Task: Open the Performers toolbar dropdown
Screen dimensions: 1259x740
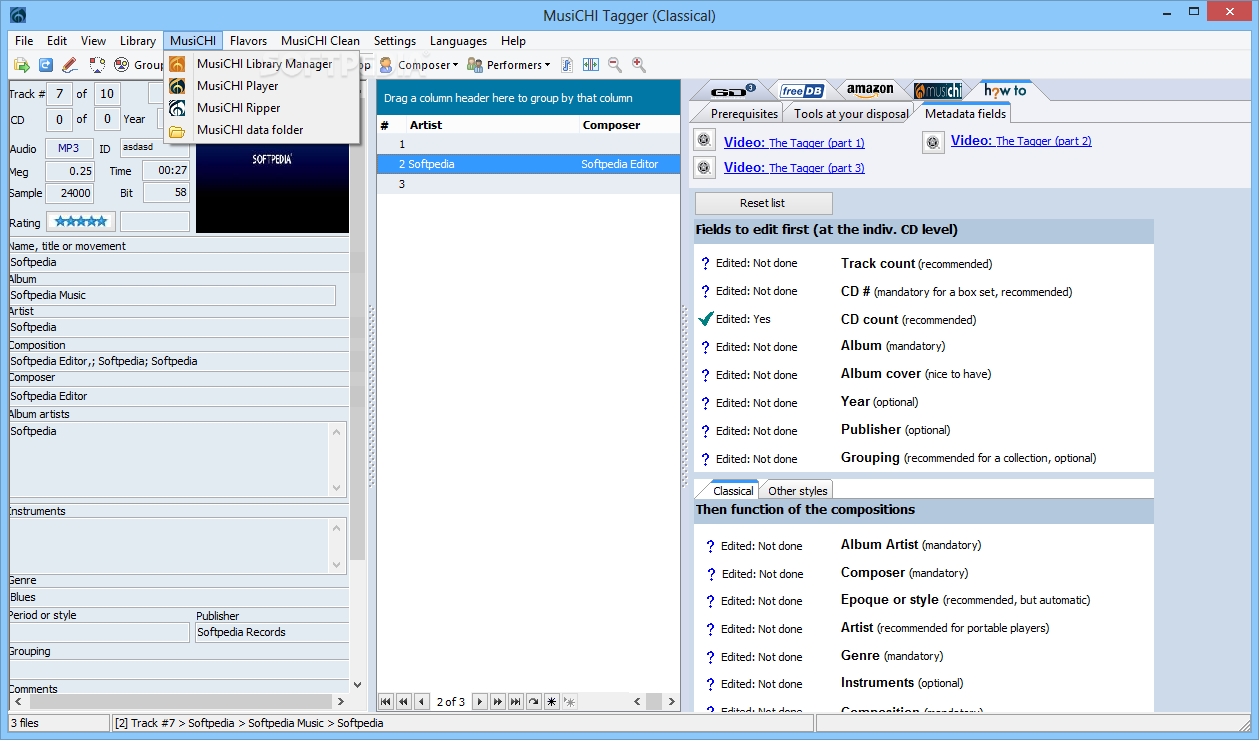Action: click(x=509, y=65)
